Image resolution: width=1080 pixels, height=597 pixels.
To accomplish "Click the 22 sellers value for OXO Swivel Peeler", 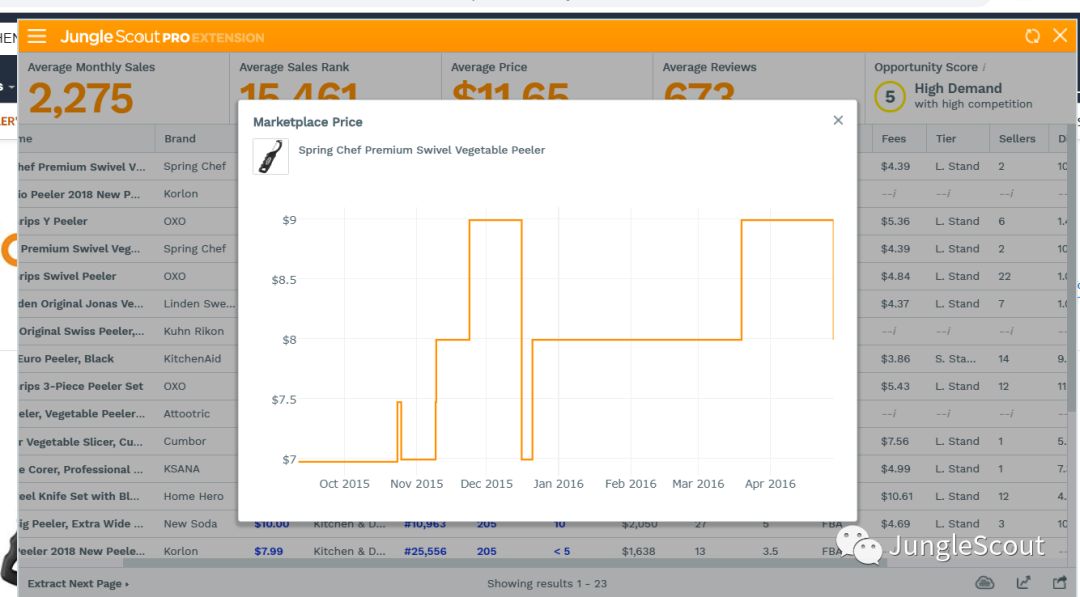I will [x=1004, y=276].
